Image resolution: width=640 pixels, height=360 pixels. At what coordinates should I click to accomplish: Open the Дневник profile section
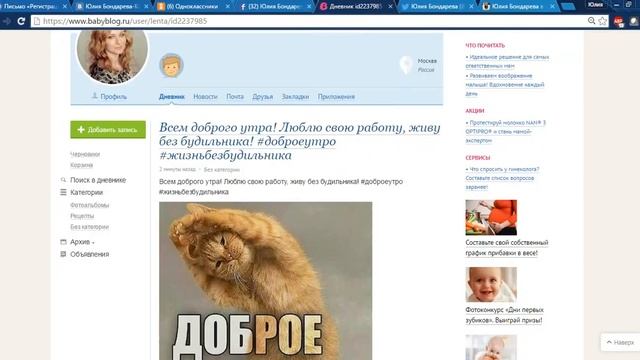(x=171, y=97)
